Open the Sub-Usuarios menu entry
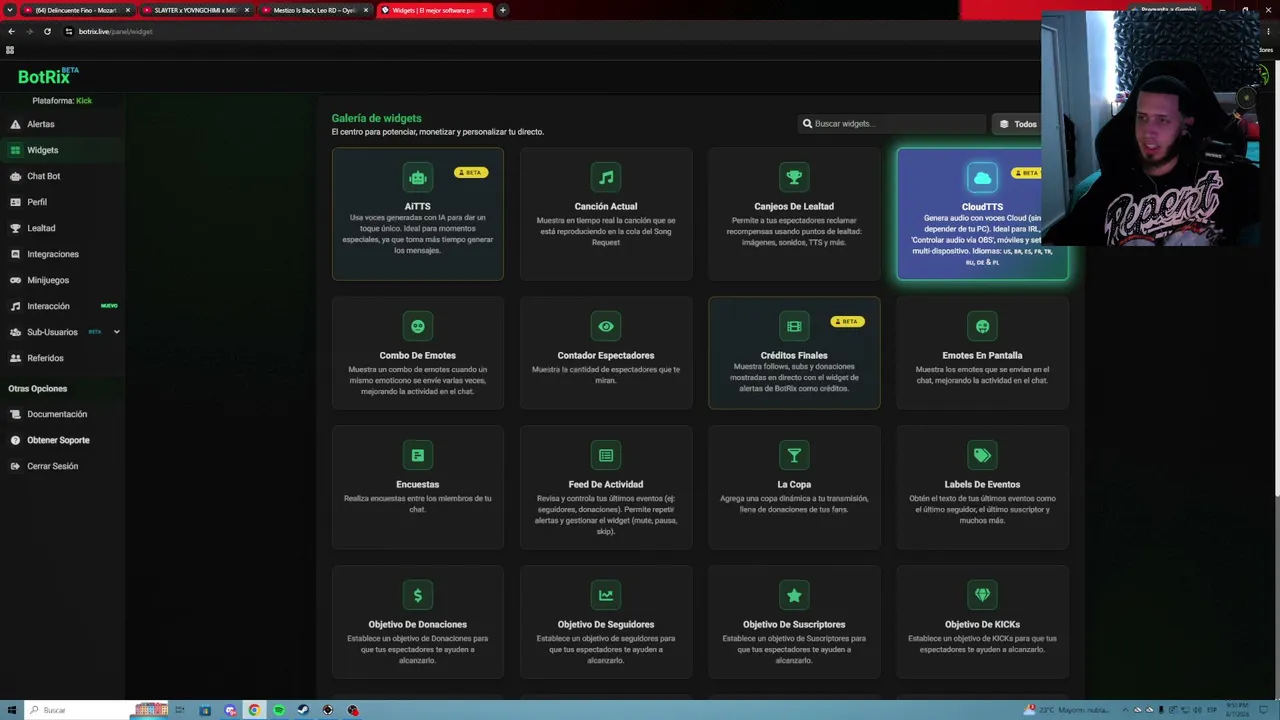Image resolution: width=1280 pixels, height=720 pixels. point(52,332)
